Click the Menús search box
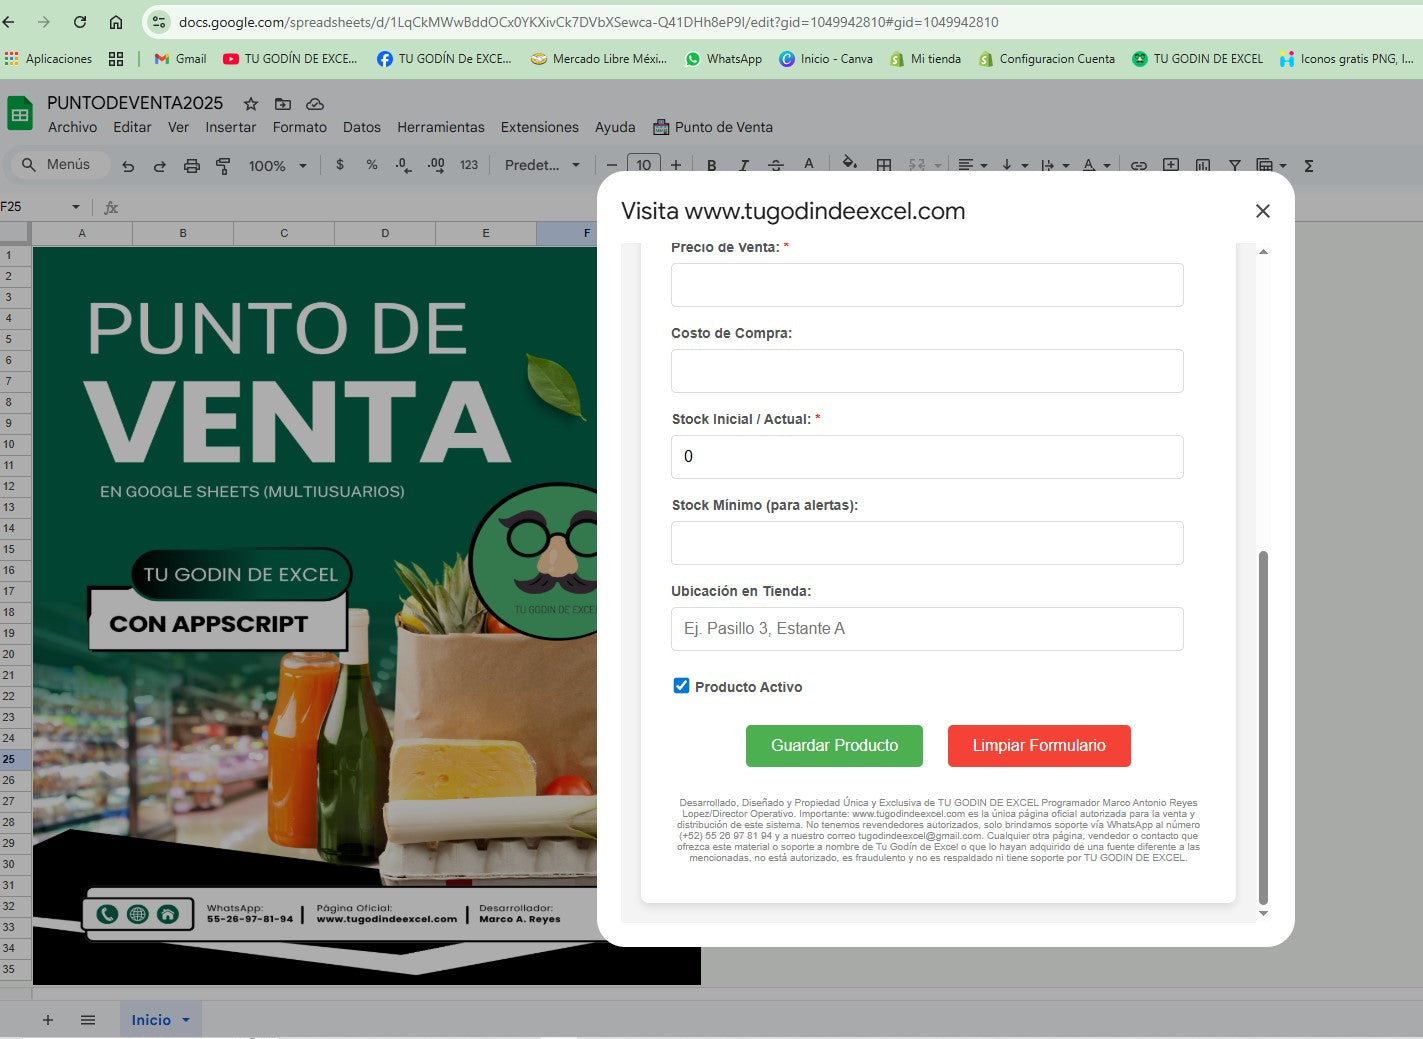The image size is (1423, 1039). coord(60,164)
